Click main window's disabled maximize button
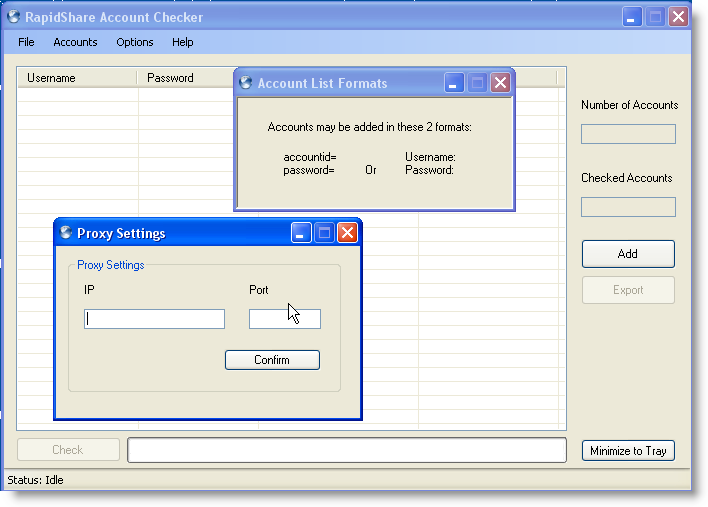The width and height of the screenshot is (708, 507). [655, 17]
